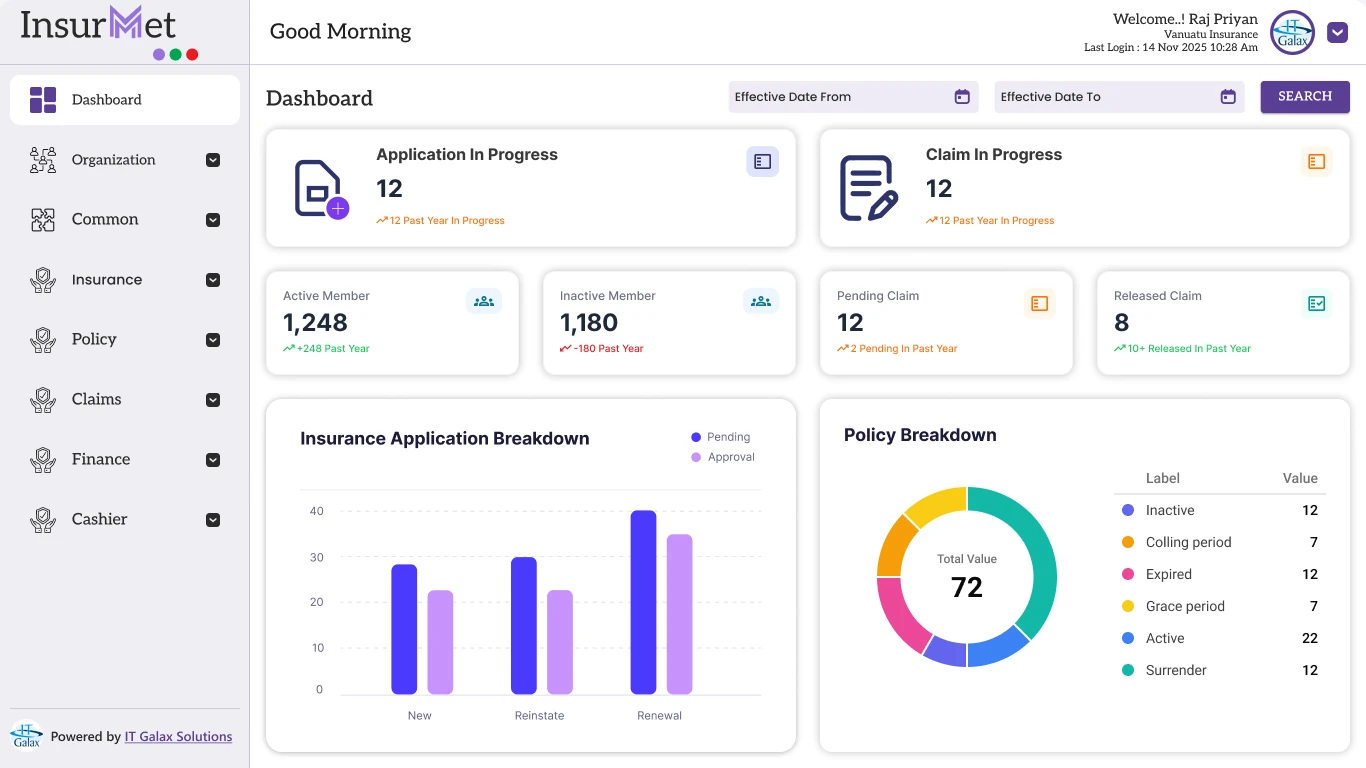Click the Inactive legend color dot

[x=1128, y=510]
